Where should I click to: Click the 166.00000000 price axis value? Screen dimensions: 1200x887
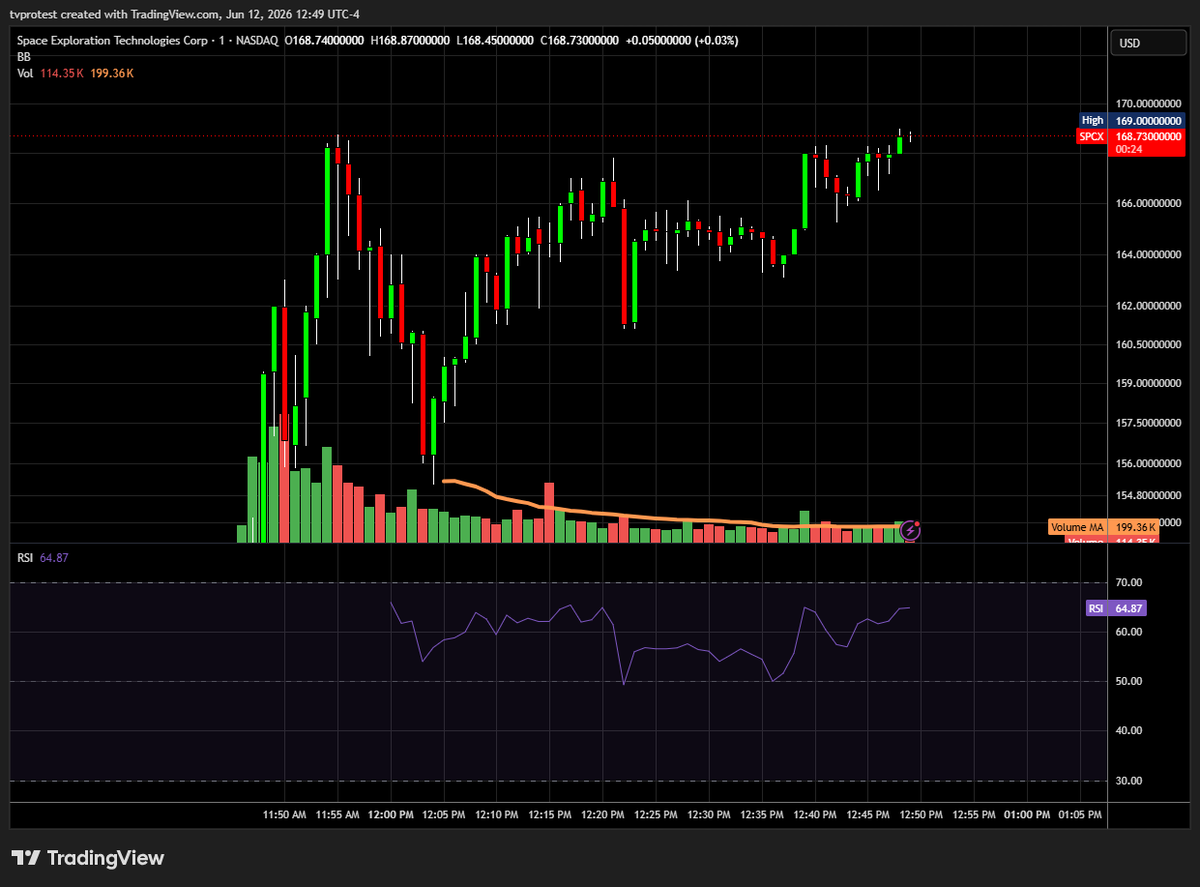[x=1148, y=204]
